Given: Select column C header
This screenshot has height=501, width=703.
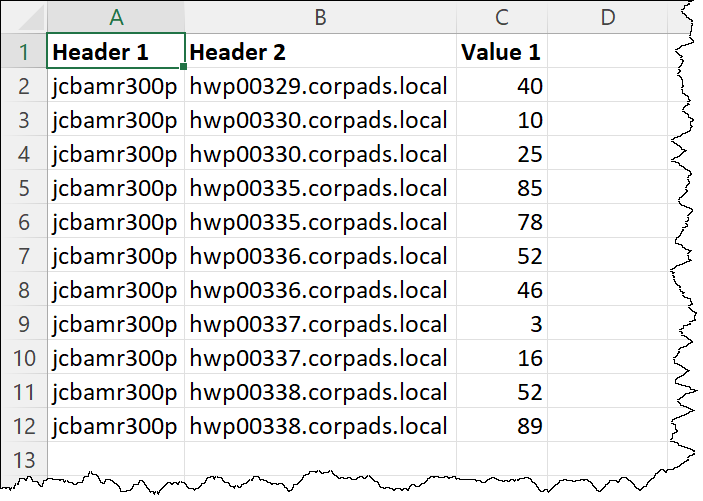Looking at the screenshot, I should pyautogui.click(x=502, y=17).
